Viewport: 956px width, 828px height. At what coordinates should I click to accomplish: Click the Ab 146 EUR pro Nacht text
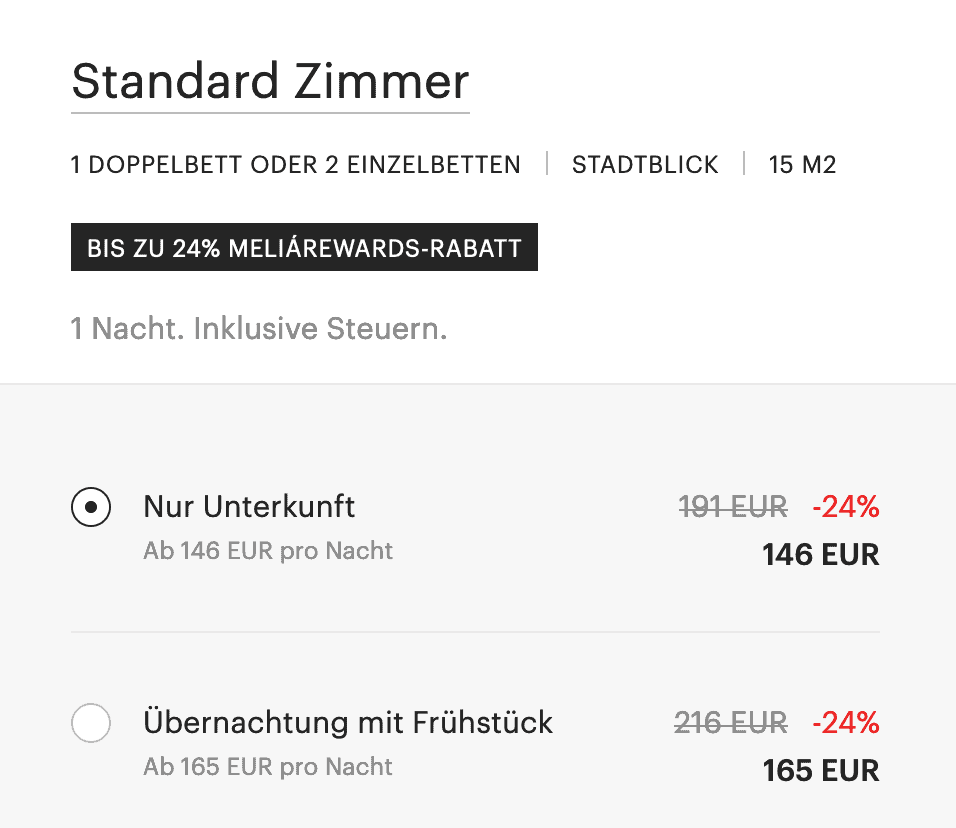268,551
